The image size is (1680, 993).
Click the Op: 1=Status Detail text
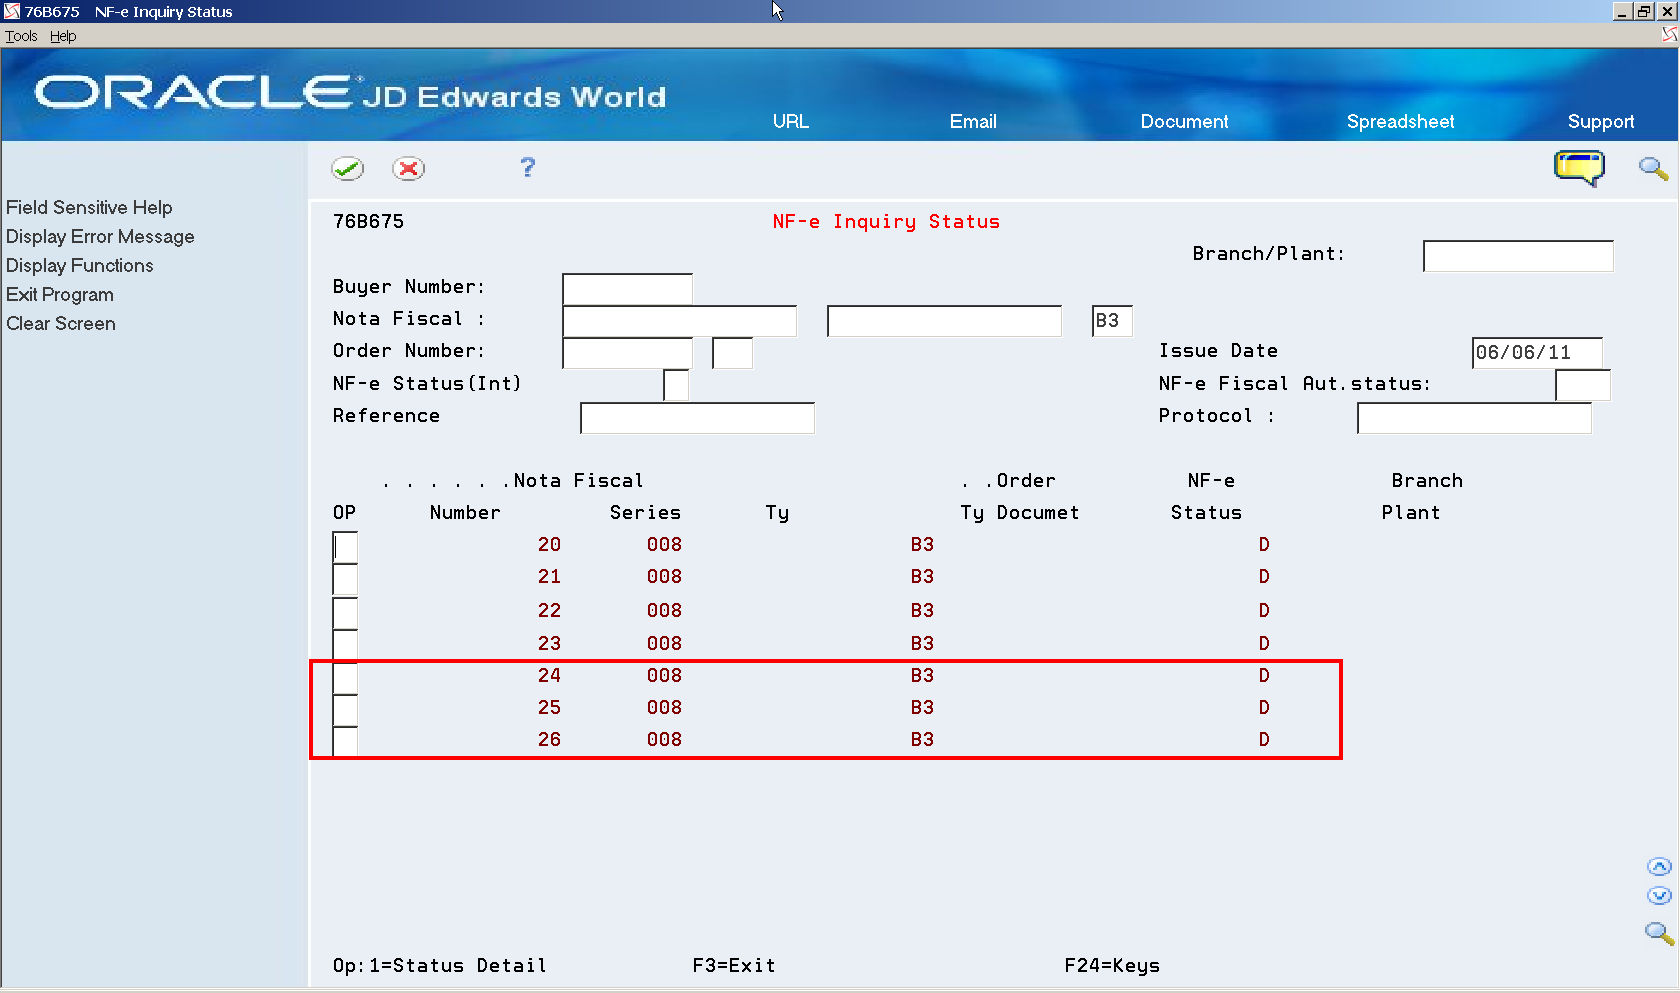coord(440,965)
